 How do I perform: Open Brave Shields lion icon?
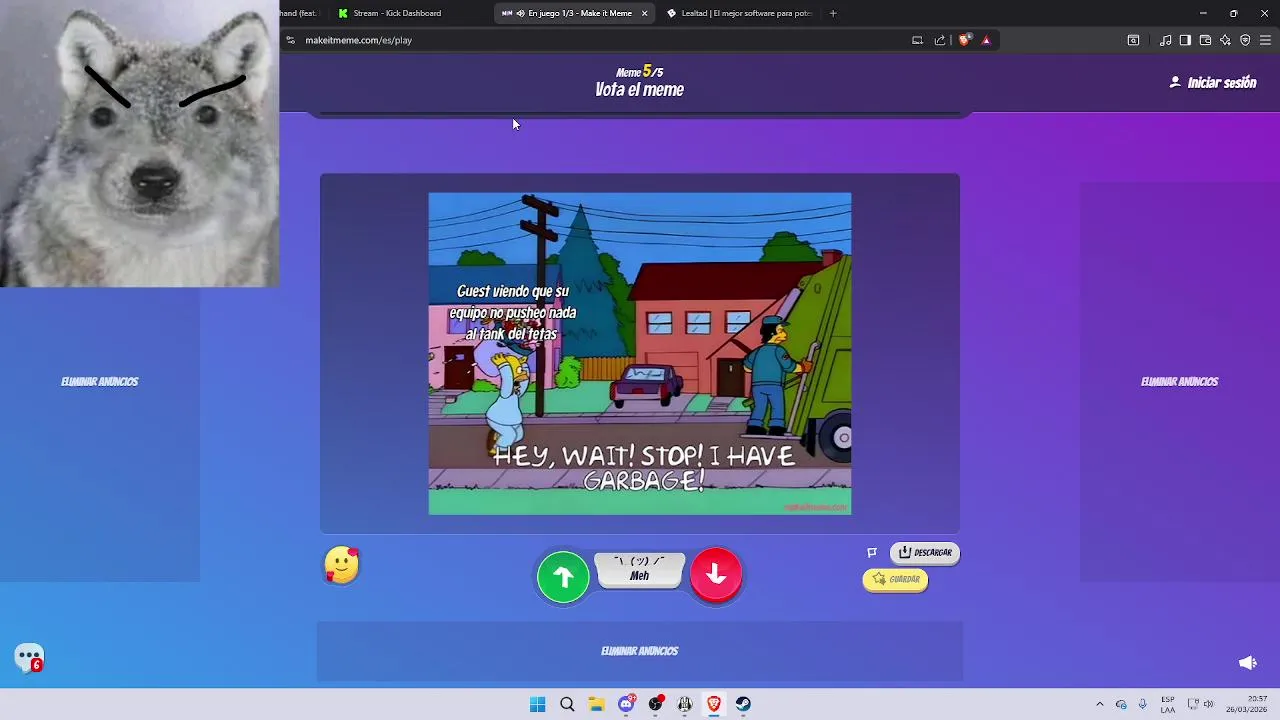[964, 40]
